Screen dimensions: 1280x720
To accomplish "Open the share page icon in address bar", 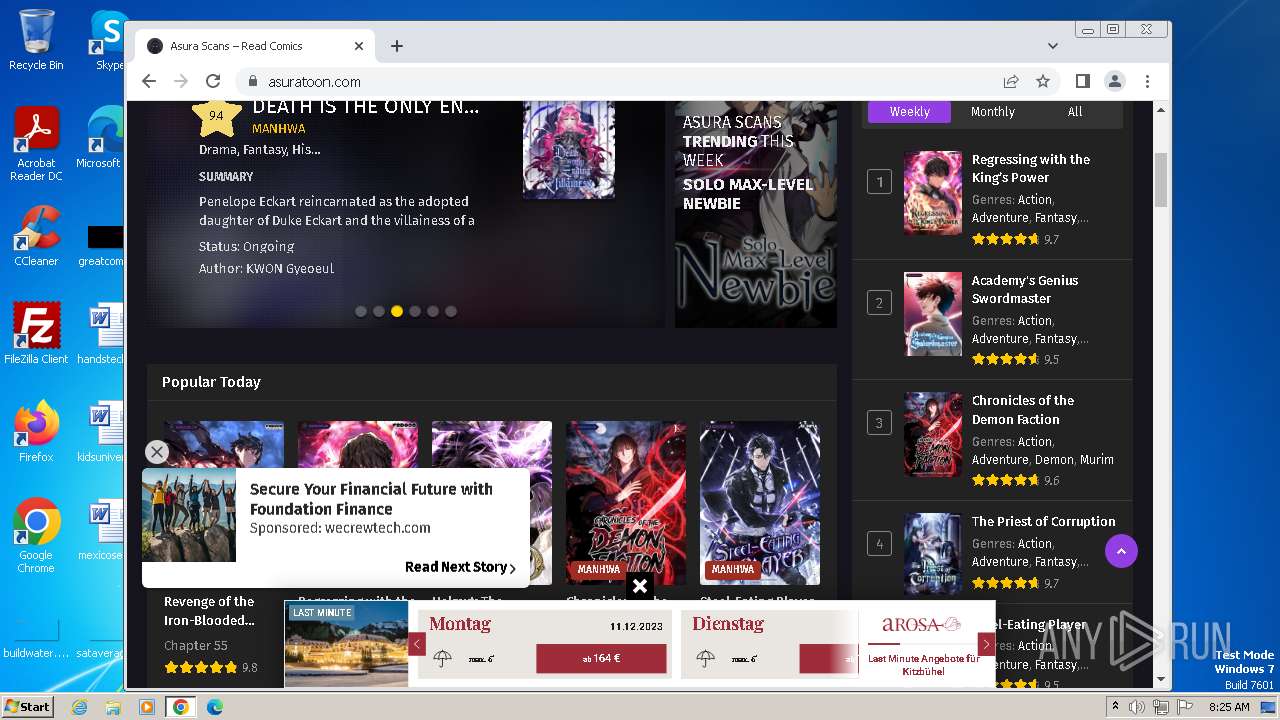I will click(1011, 81).
